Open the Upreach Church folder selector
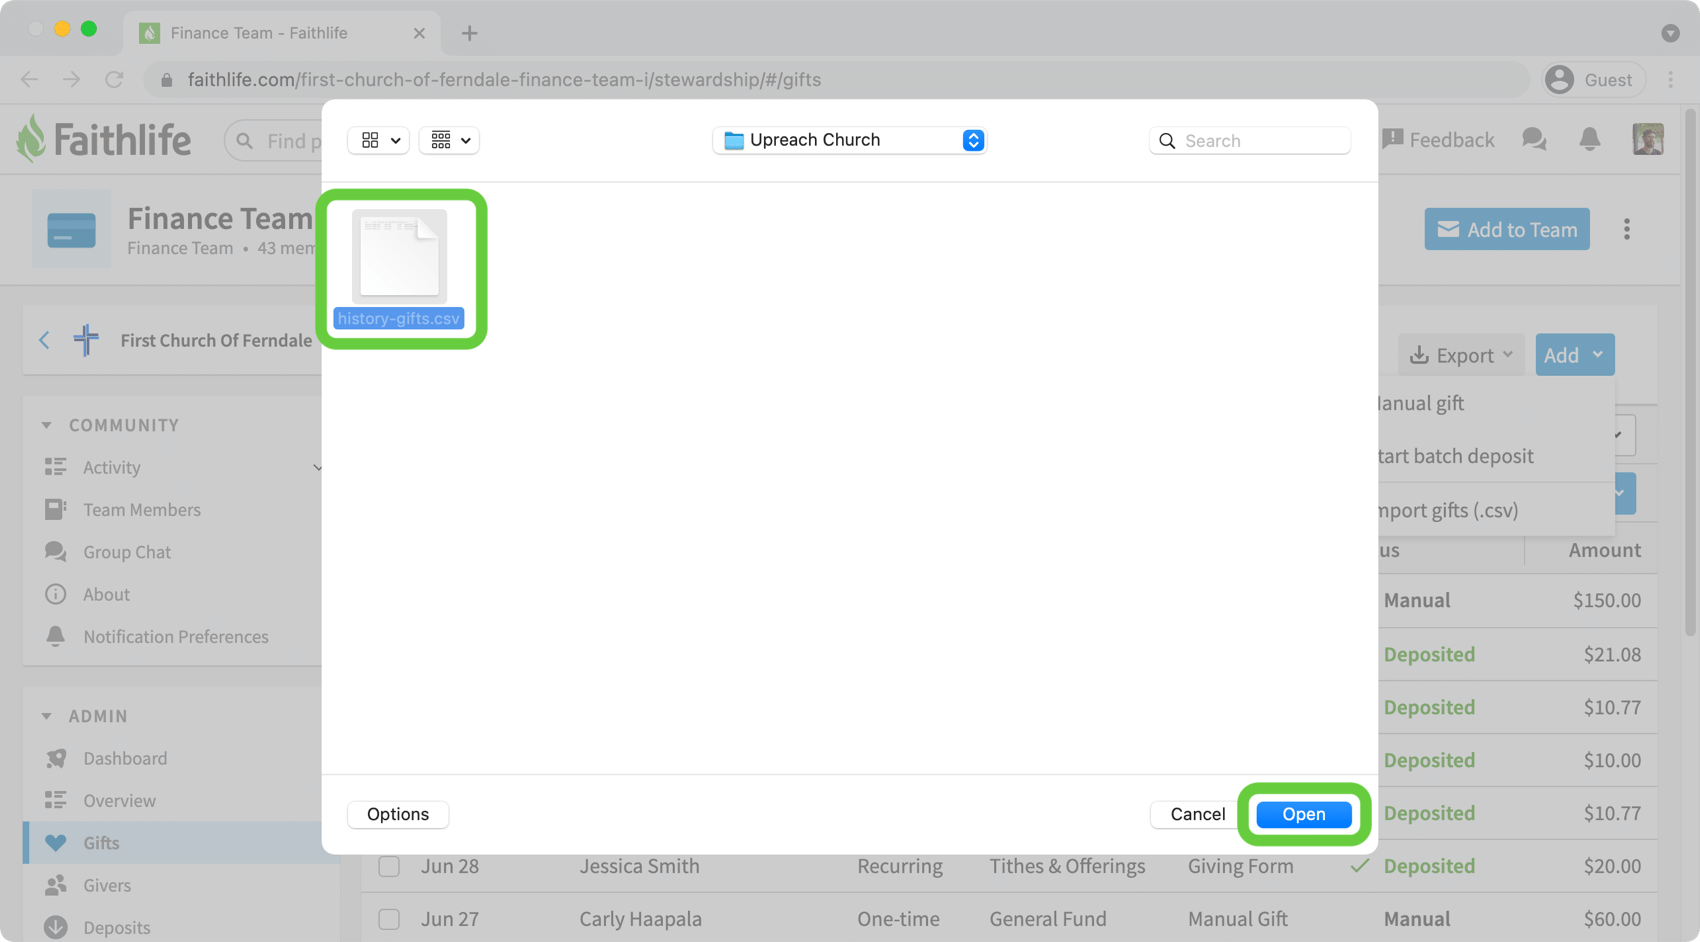 point(850,140)
